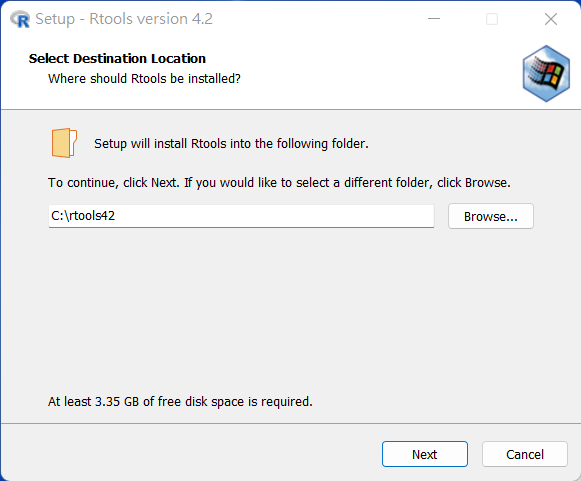Click the greyed-out maximize window button

pos(492,19)
